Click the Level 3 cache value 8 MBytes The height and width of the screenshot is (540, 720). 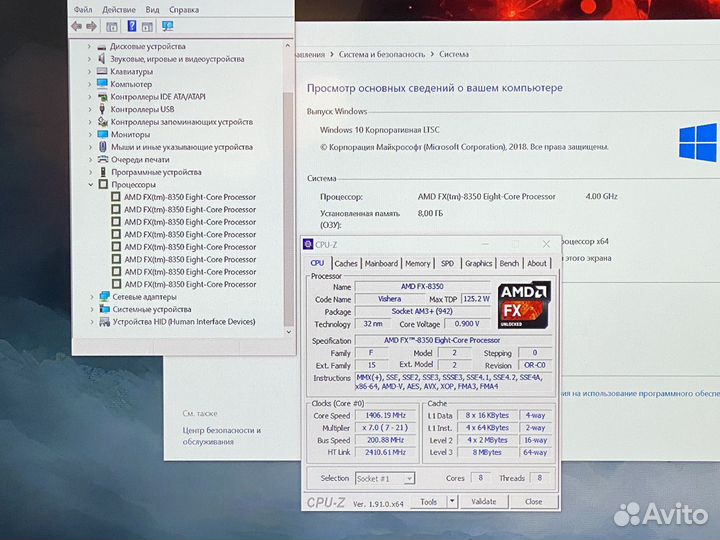point(487,452)
